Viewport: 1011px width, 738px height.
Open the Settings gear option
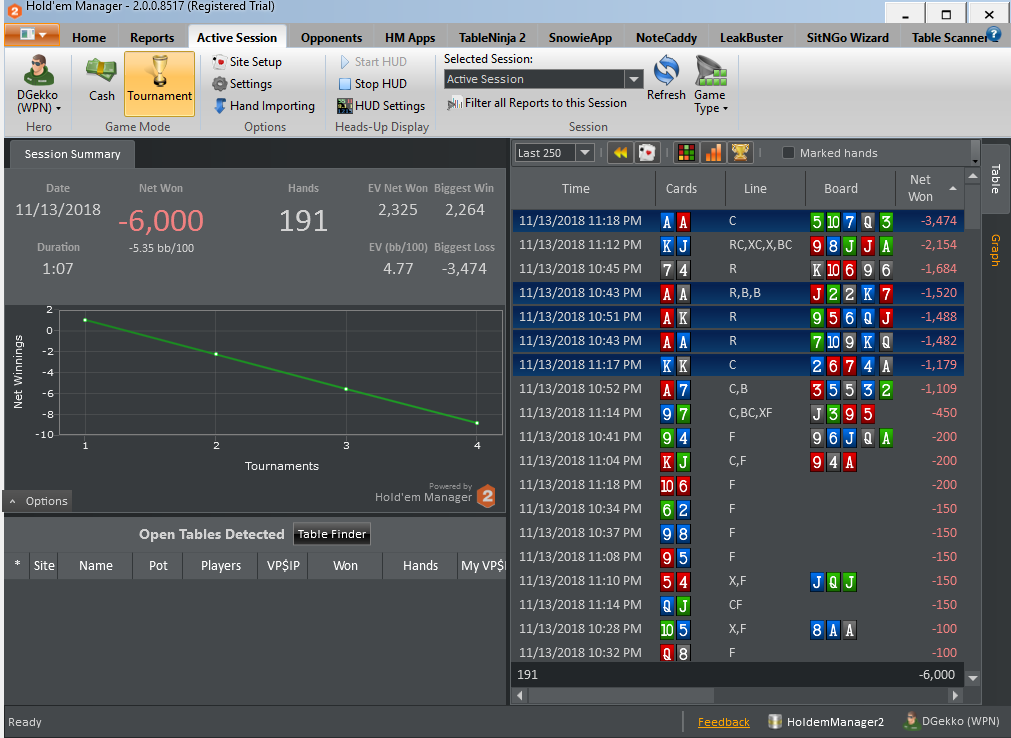[x=242, y=84]
